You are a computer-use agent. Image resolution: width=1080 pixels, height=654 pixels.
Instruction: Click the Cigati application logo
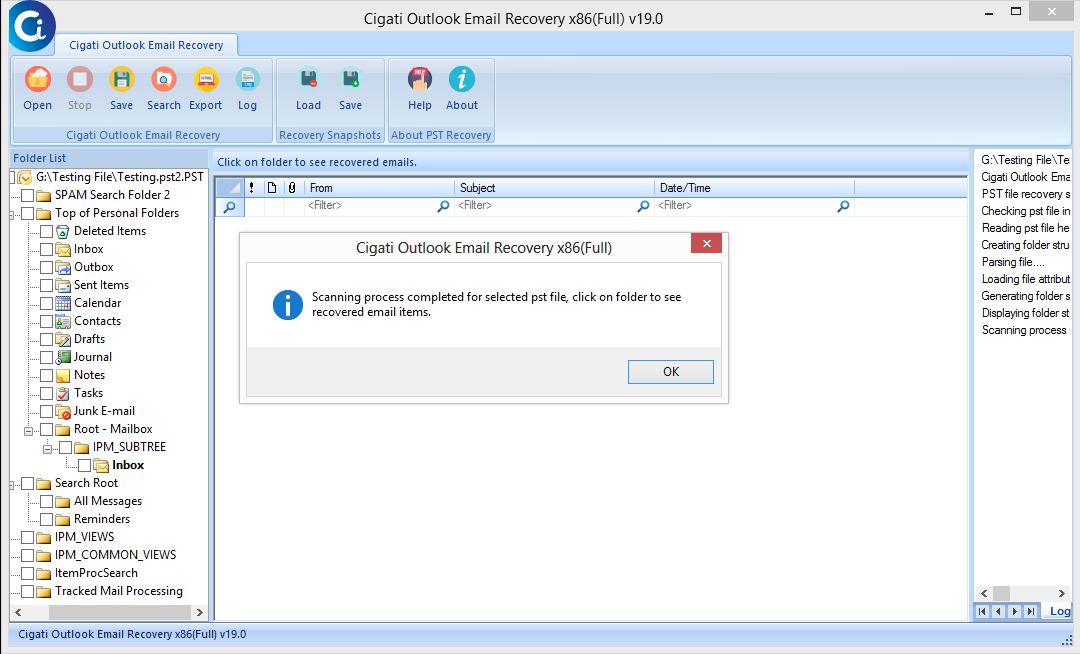(32, 26)
